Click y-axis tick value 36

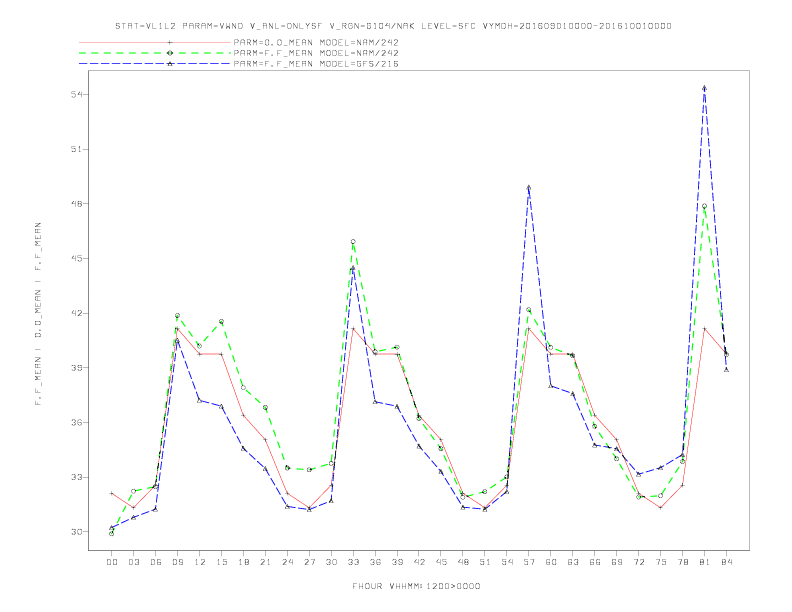tap(77, 422)
